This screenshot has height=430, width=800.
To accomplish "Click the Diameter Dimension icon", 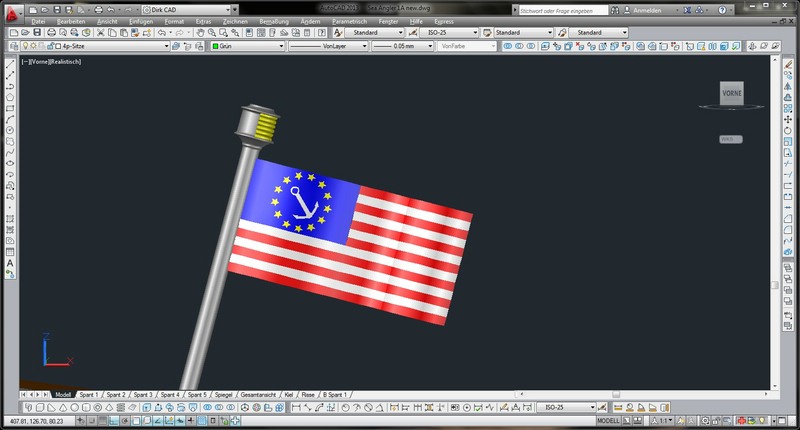I will click(x=368, y=408).
